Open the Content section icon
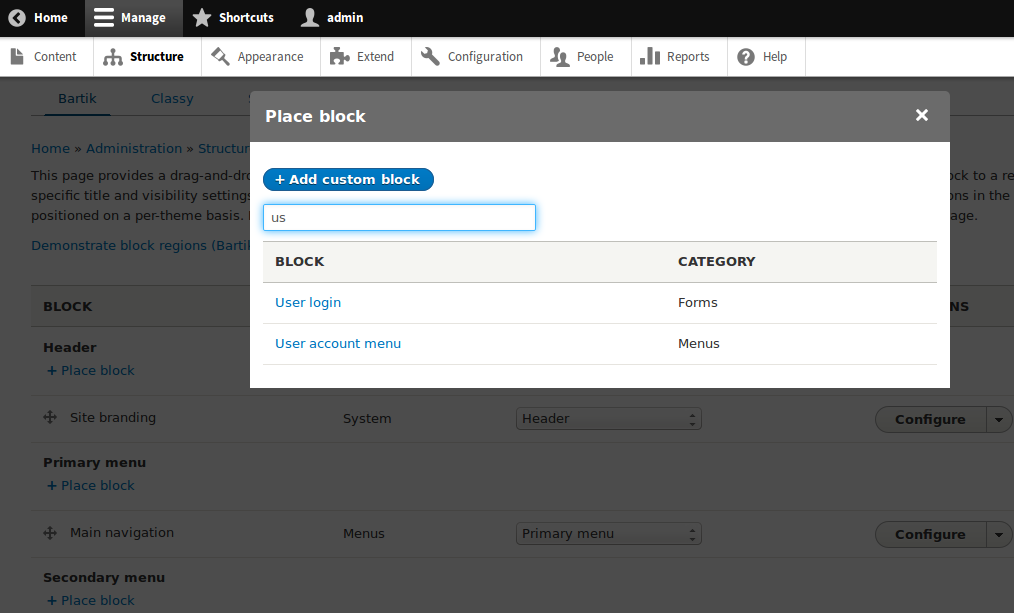The image size is (1014, 613). [15, 57]
